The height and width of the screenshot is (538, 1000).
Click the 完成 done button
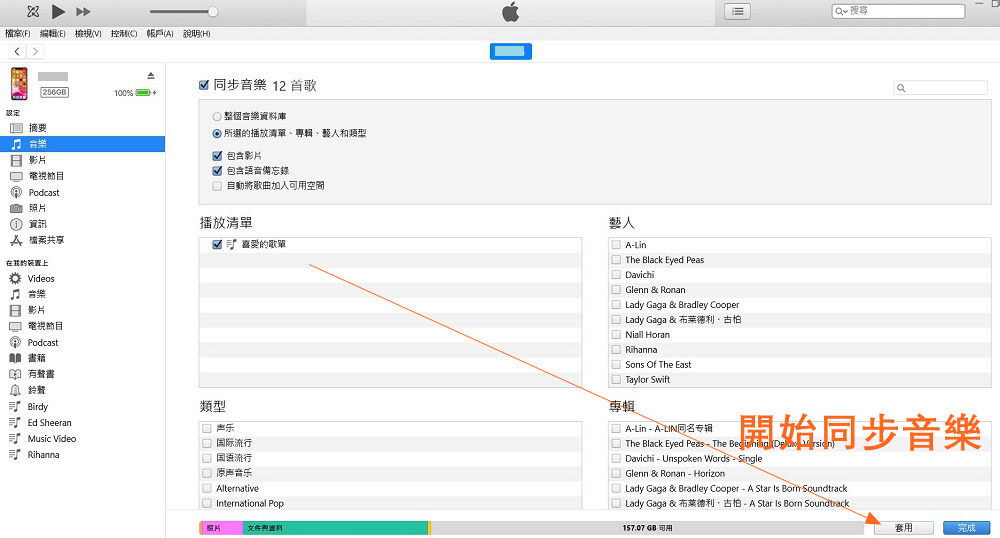tap(966, 528)
